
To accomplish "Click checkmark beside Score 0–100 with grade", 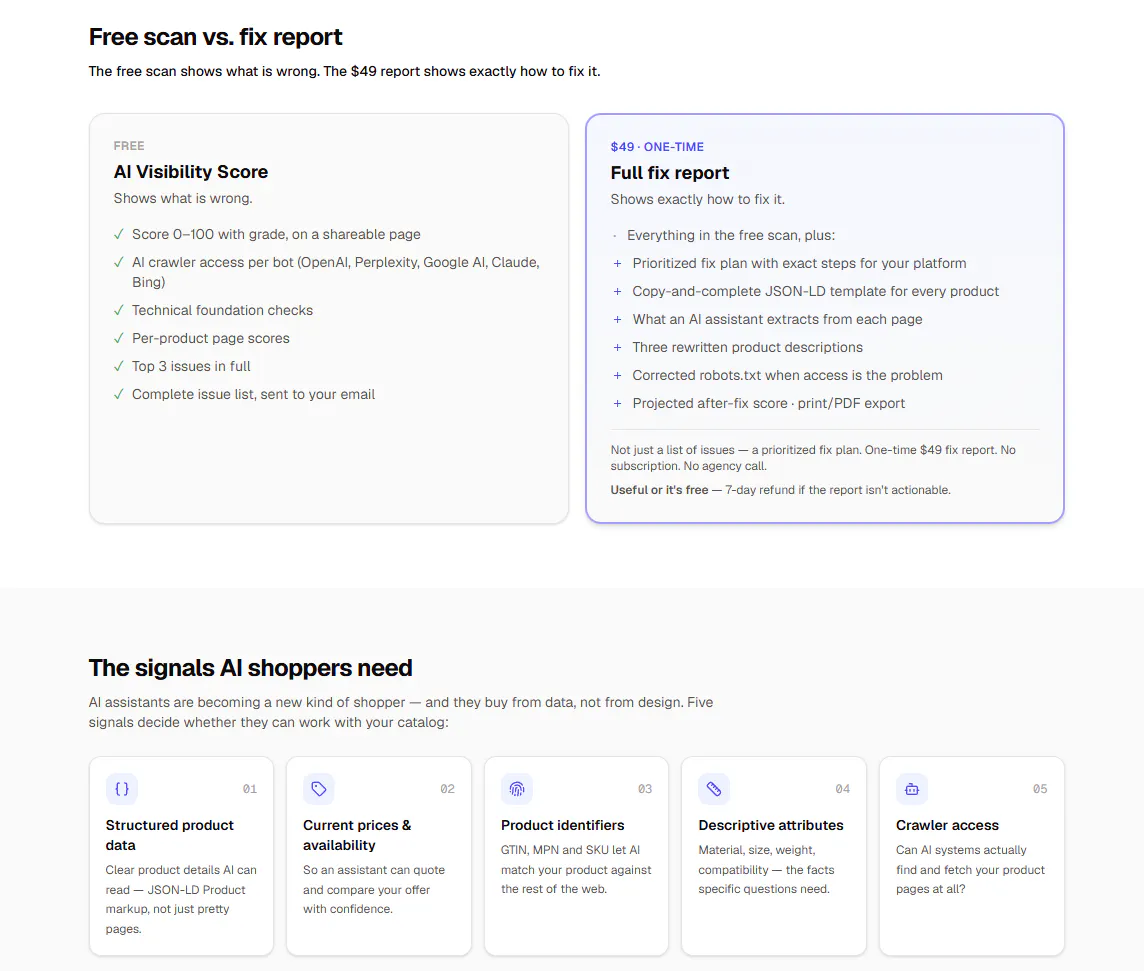I will (119, 234).
